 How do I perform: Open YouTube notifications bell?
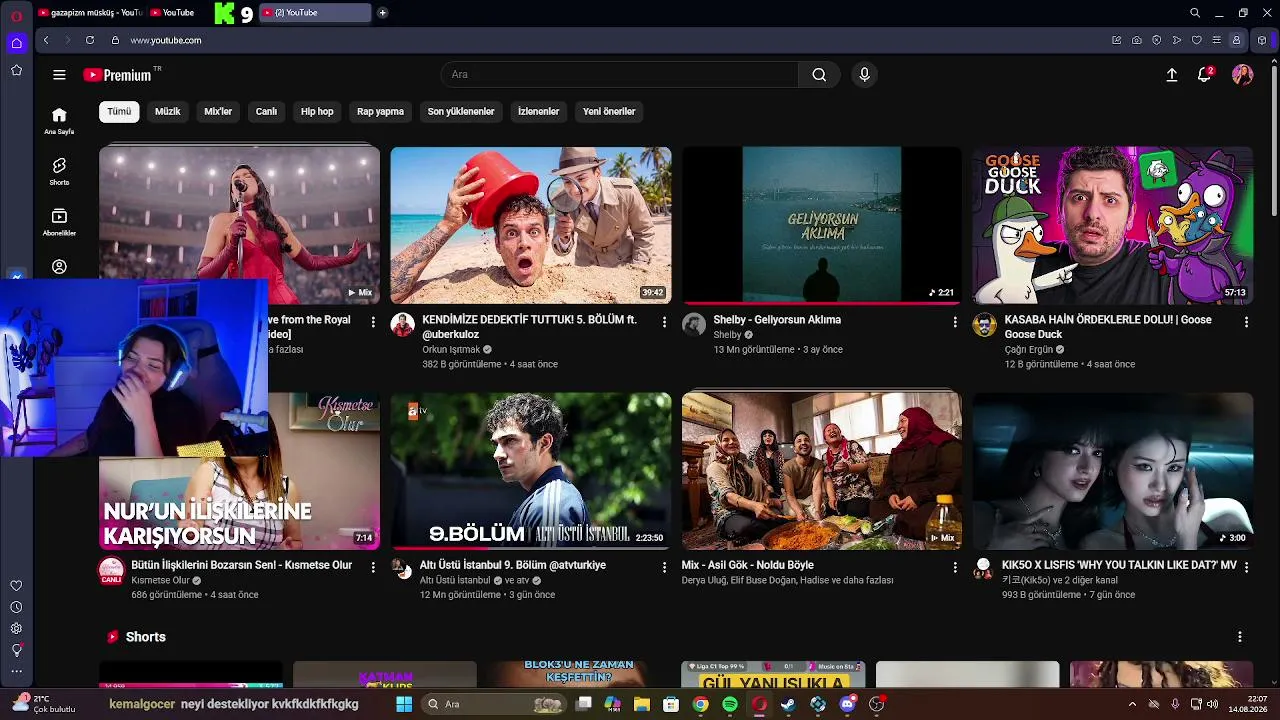(1205, 75)
